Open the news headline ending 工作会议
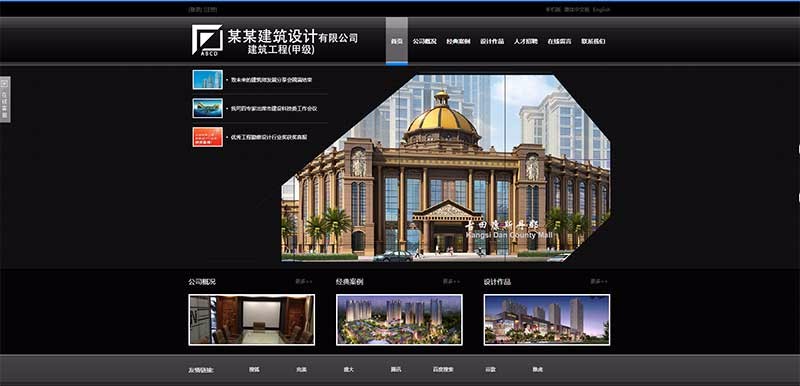 (274, 109)
